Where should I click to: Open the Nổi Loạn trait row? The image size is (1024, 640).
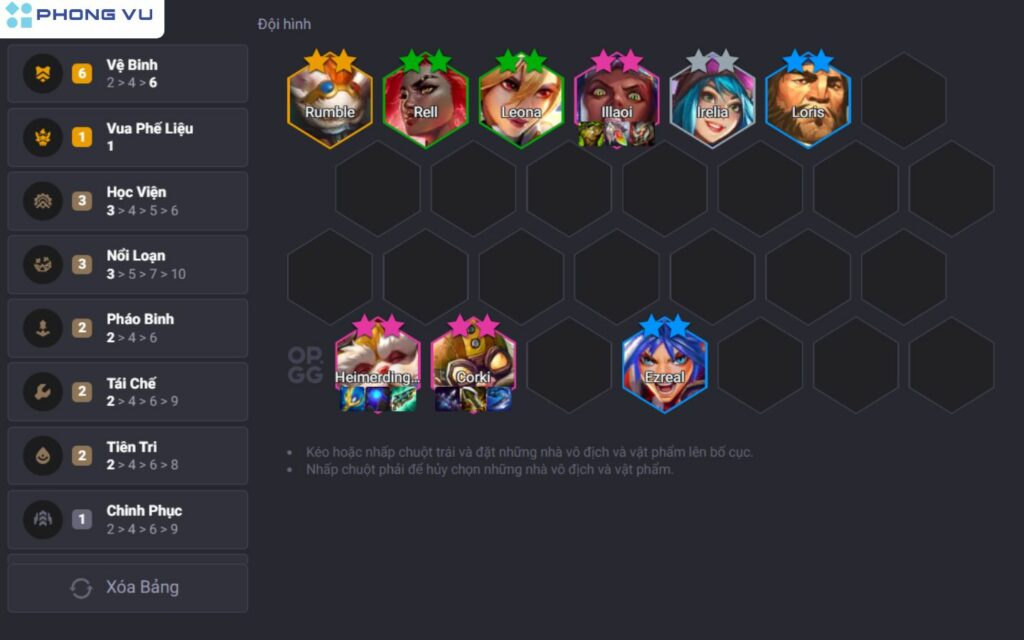click(x=128, y=264)
